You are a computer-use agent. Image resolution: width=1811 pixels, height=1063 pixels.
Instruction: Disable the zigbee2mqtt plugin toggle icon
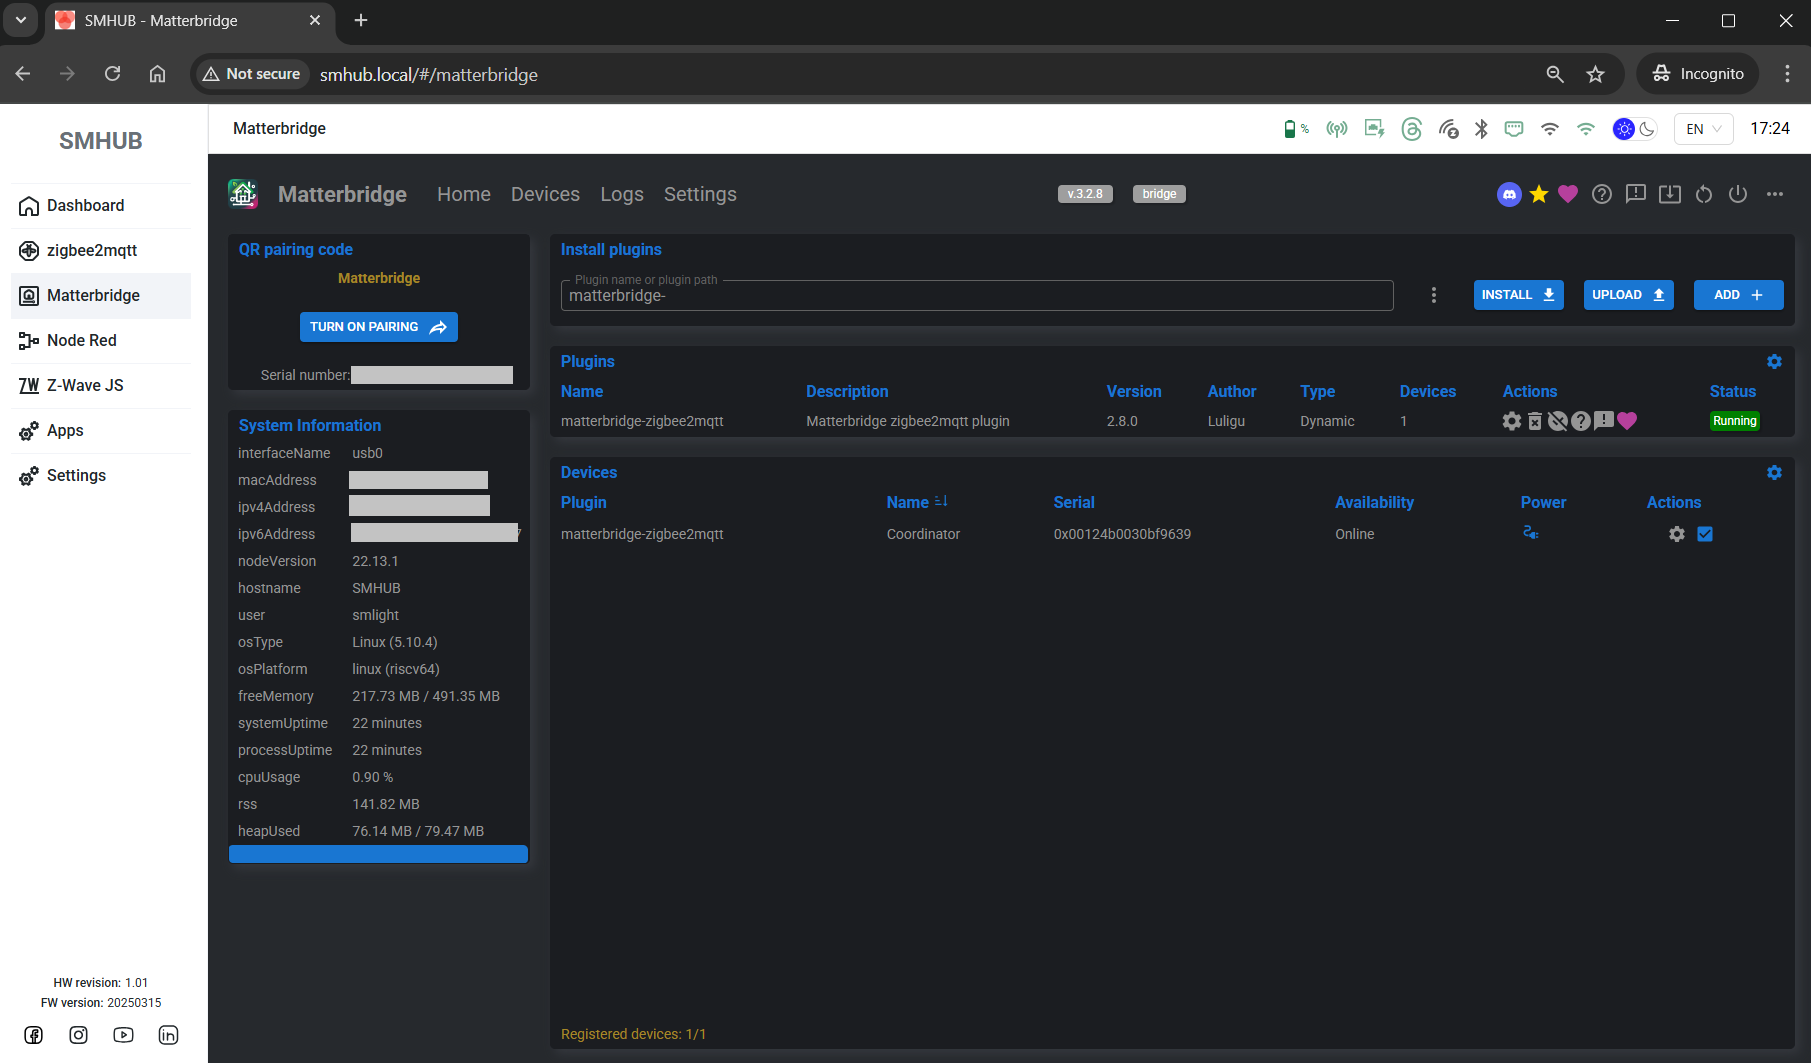pos(1558,421)
